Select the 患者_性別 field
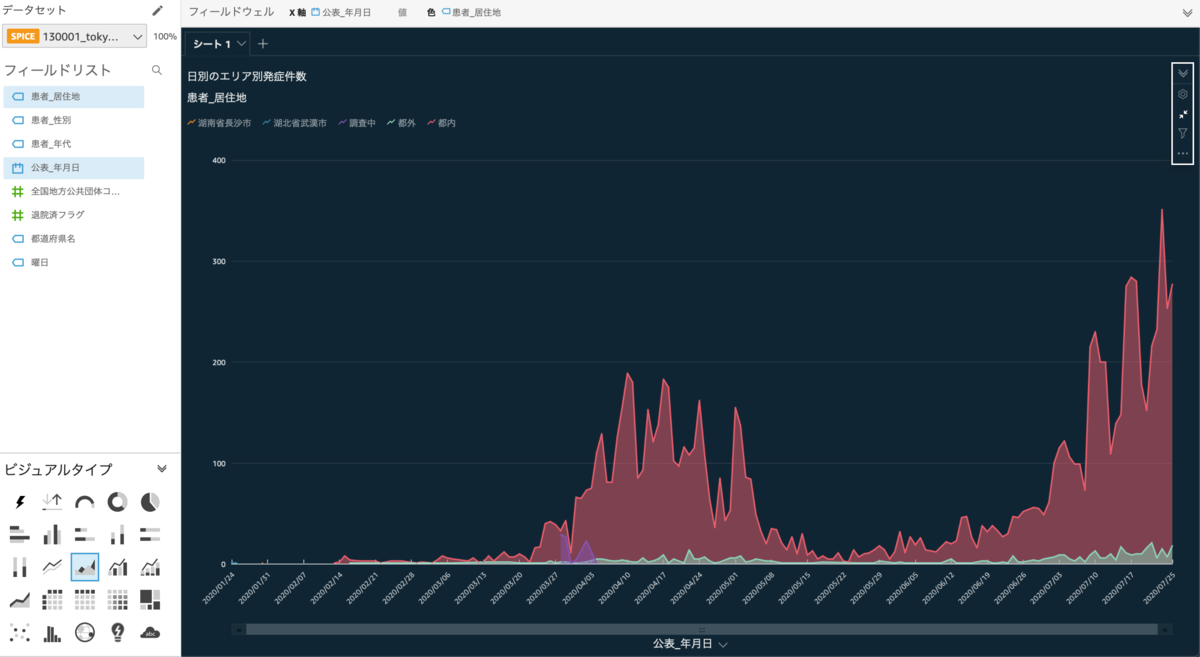This screenshot has width=1200, height=657. pos(74,120)
